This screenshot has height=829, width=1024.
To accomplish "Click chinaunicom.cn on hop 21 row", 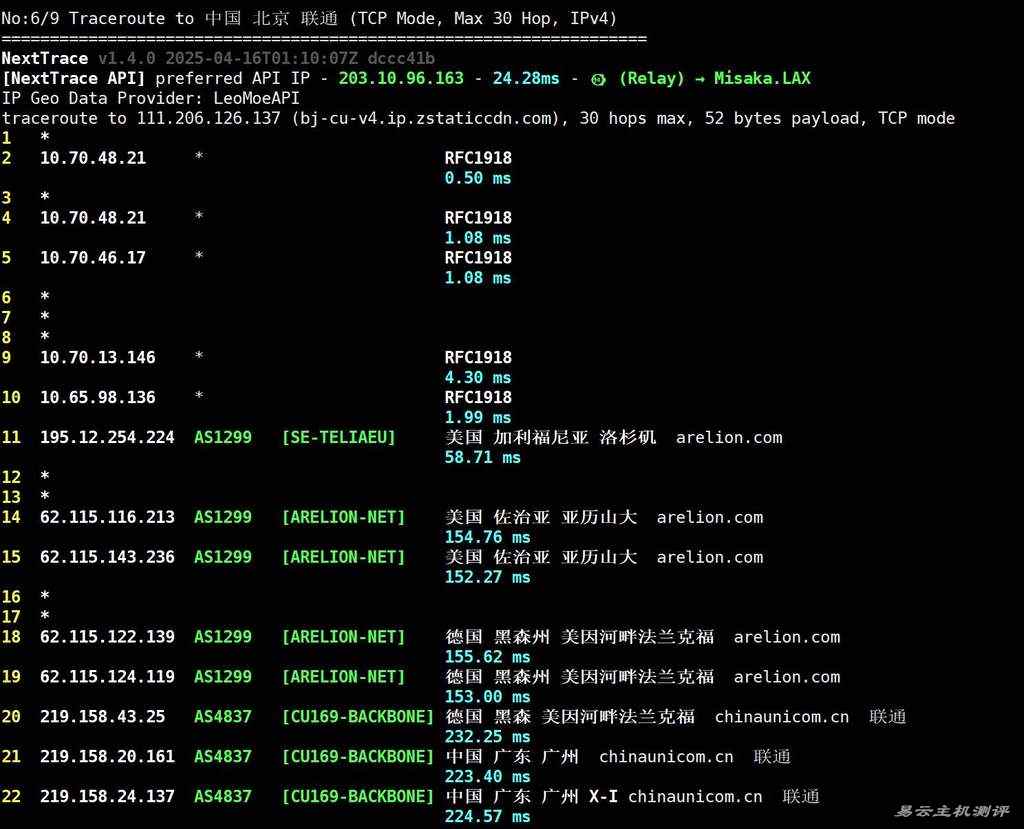I will point(666,756).
